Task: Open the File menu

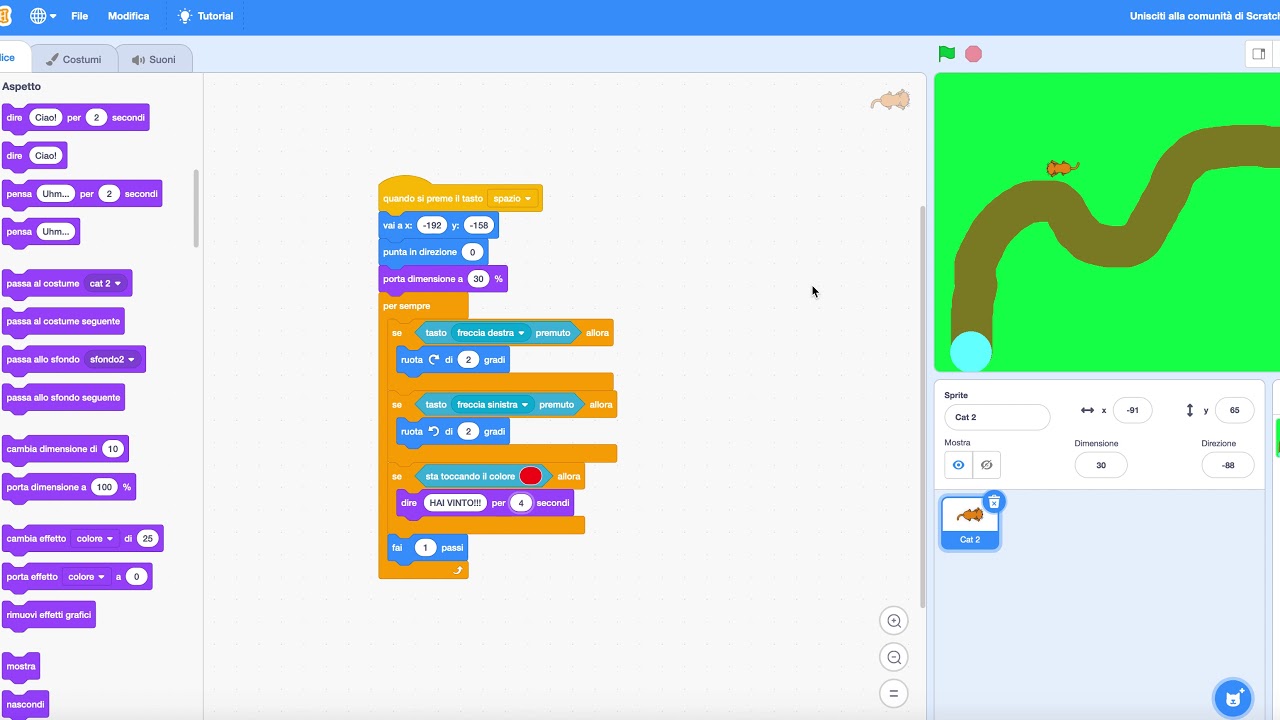Action: [80, 16]
